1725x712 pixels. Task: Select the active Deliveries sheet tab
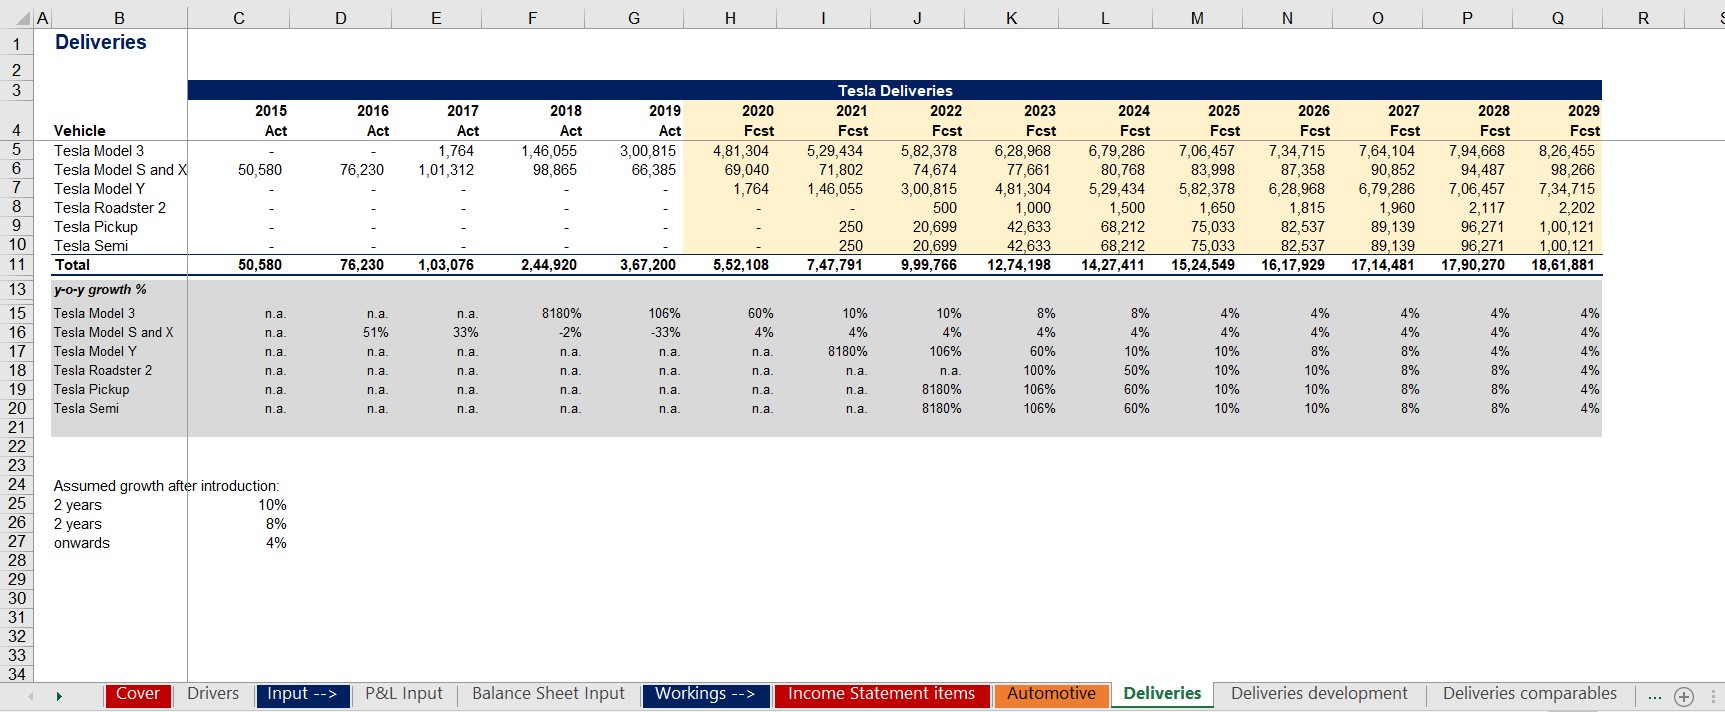tap(1162, 694)
